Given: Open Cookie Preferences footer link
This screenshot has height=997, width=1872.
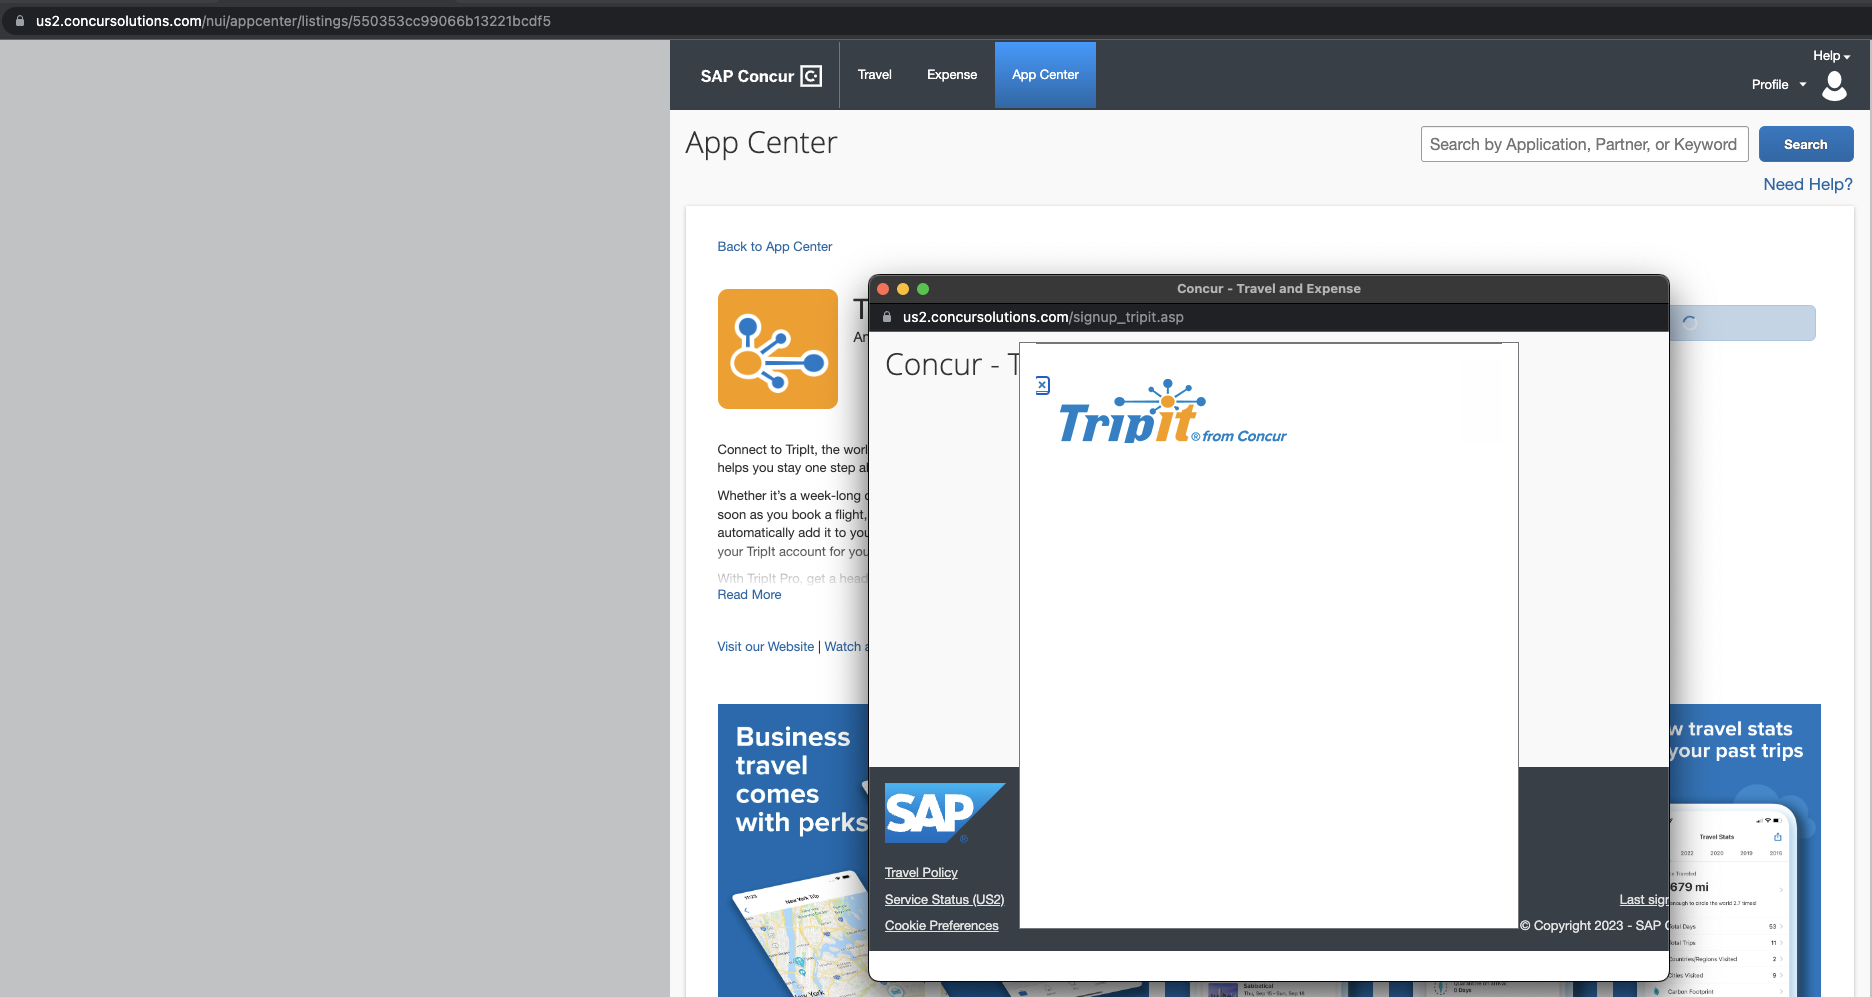Looking at the screenshot, I should click(x=941, y=926).
